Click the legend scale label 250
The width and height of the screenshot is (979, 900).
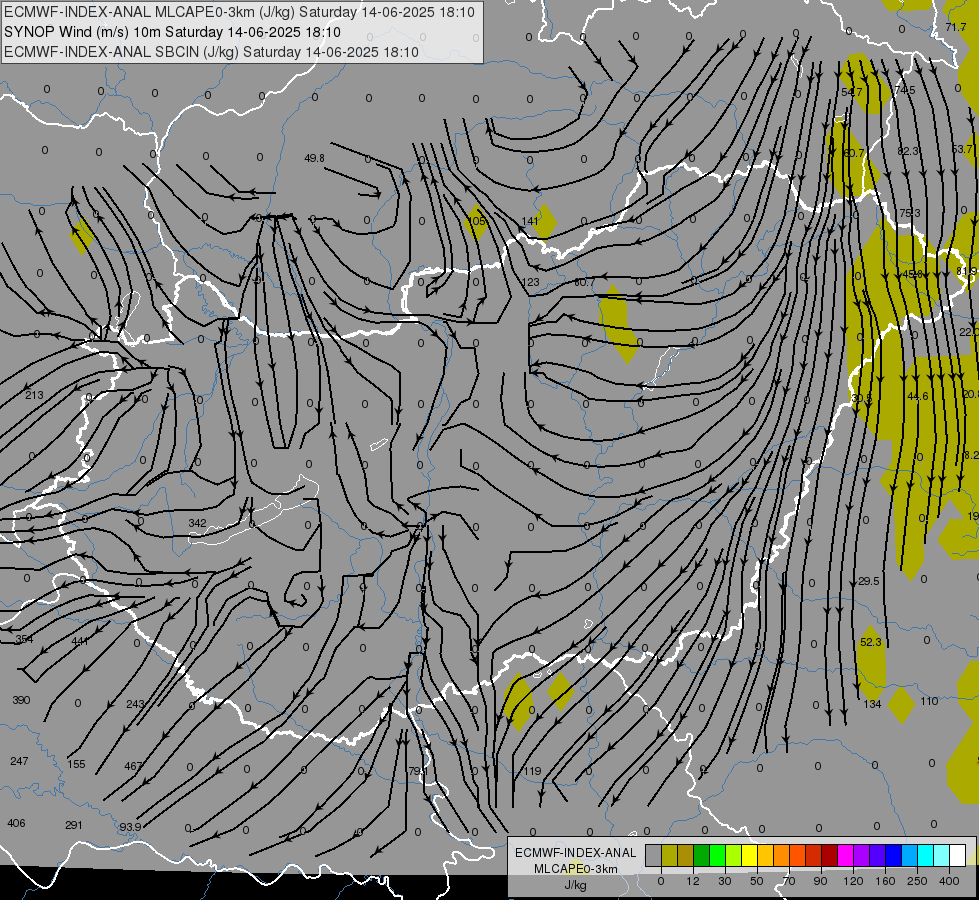(x=917, y=881)
